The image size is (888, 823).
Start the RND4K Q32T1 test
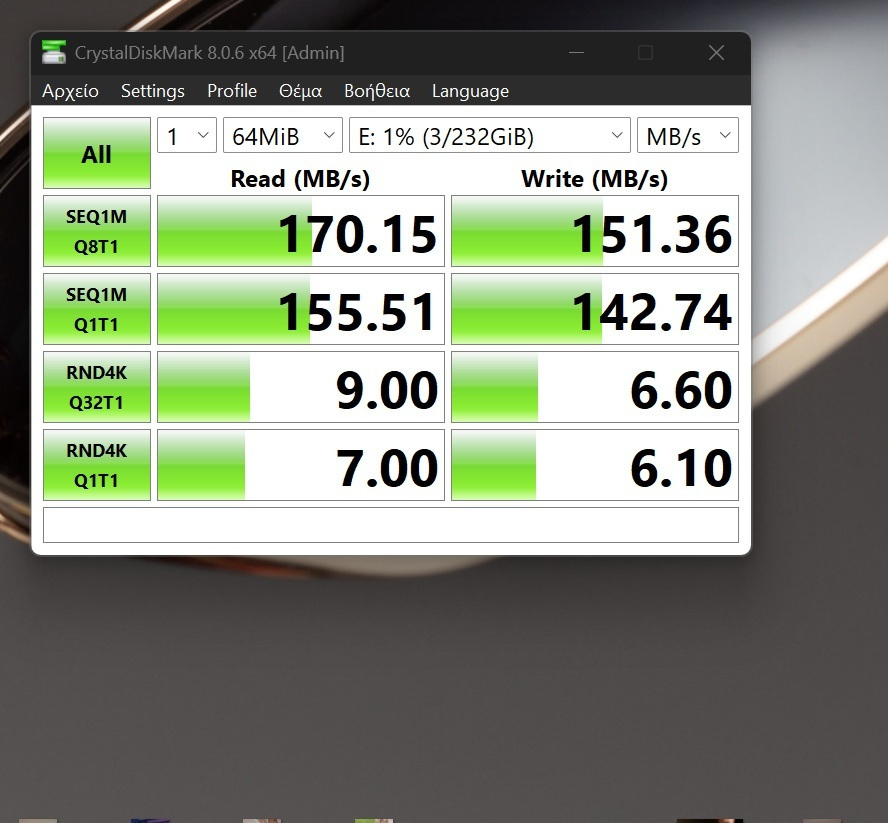[97, 387]
